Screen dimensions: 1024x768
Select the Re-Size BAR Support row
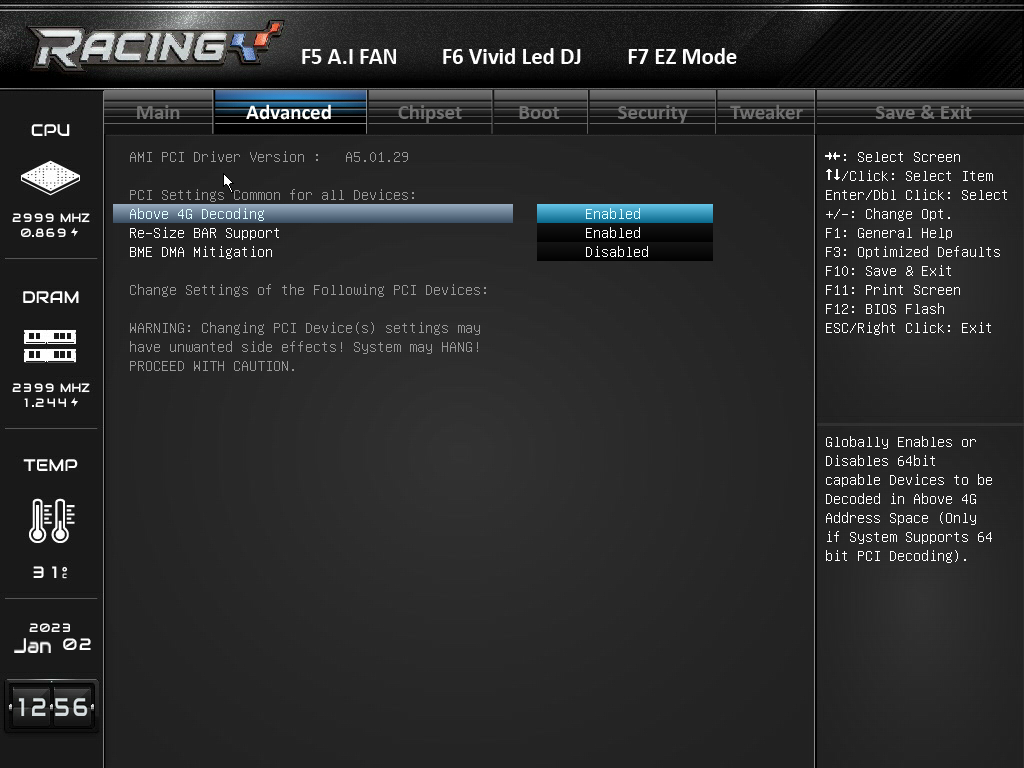[313, 233]
